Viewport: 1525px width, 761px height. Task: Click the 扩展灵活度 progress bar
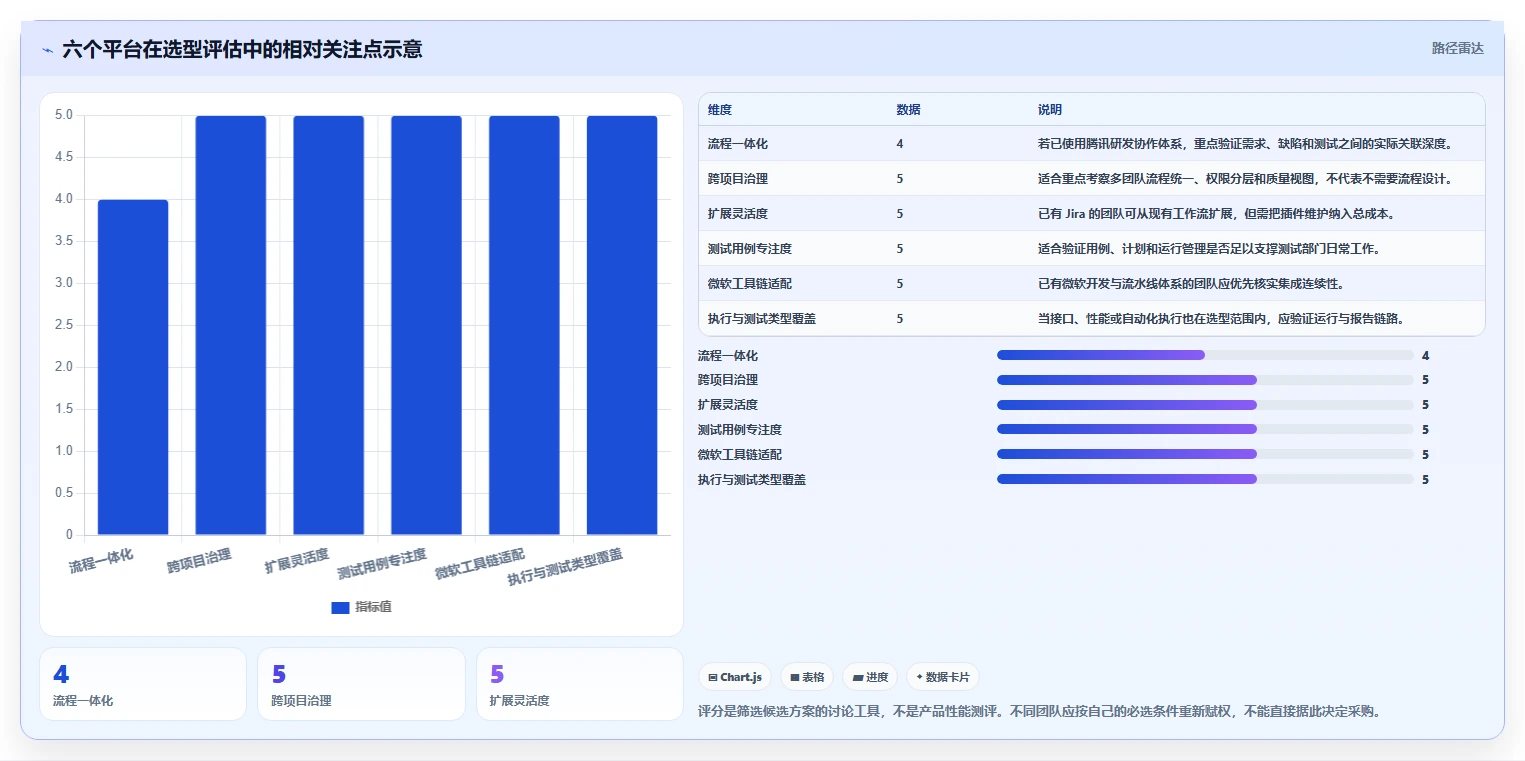click(x=1205, y=405)
